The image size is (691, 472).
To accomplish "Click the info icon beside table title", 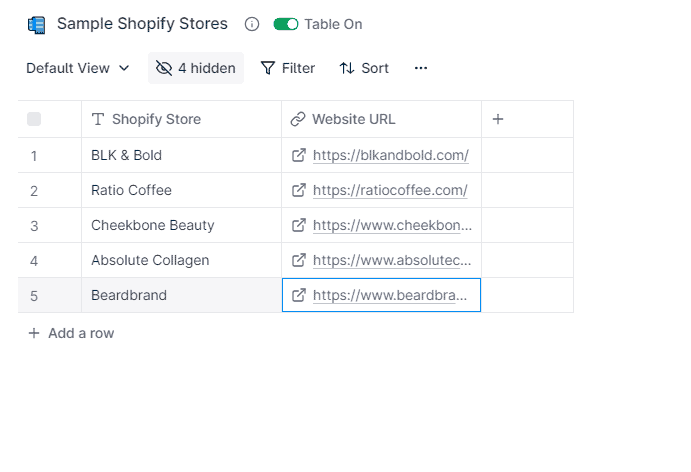I will (x=252, y=24).
